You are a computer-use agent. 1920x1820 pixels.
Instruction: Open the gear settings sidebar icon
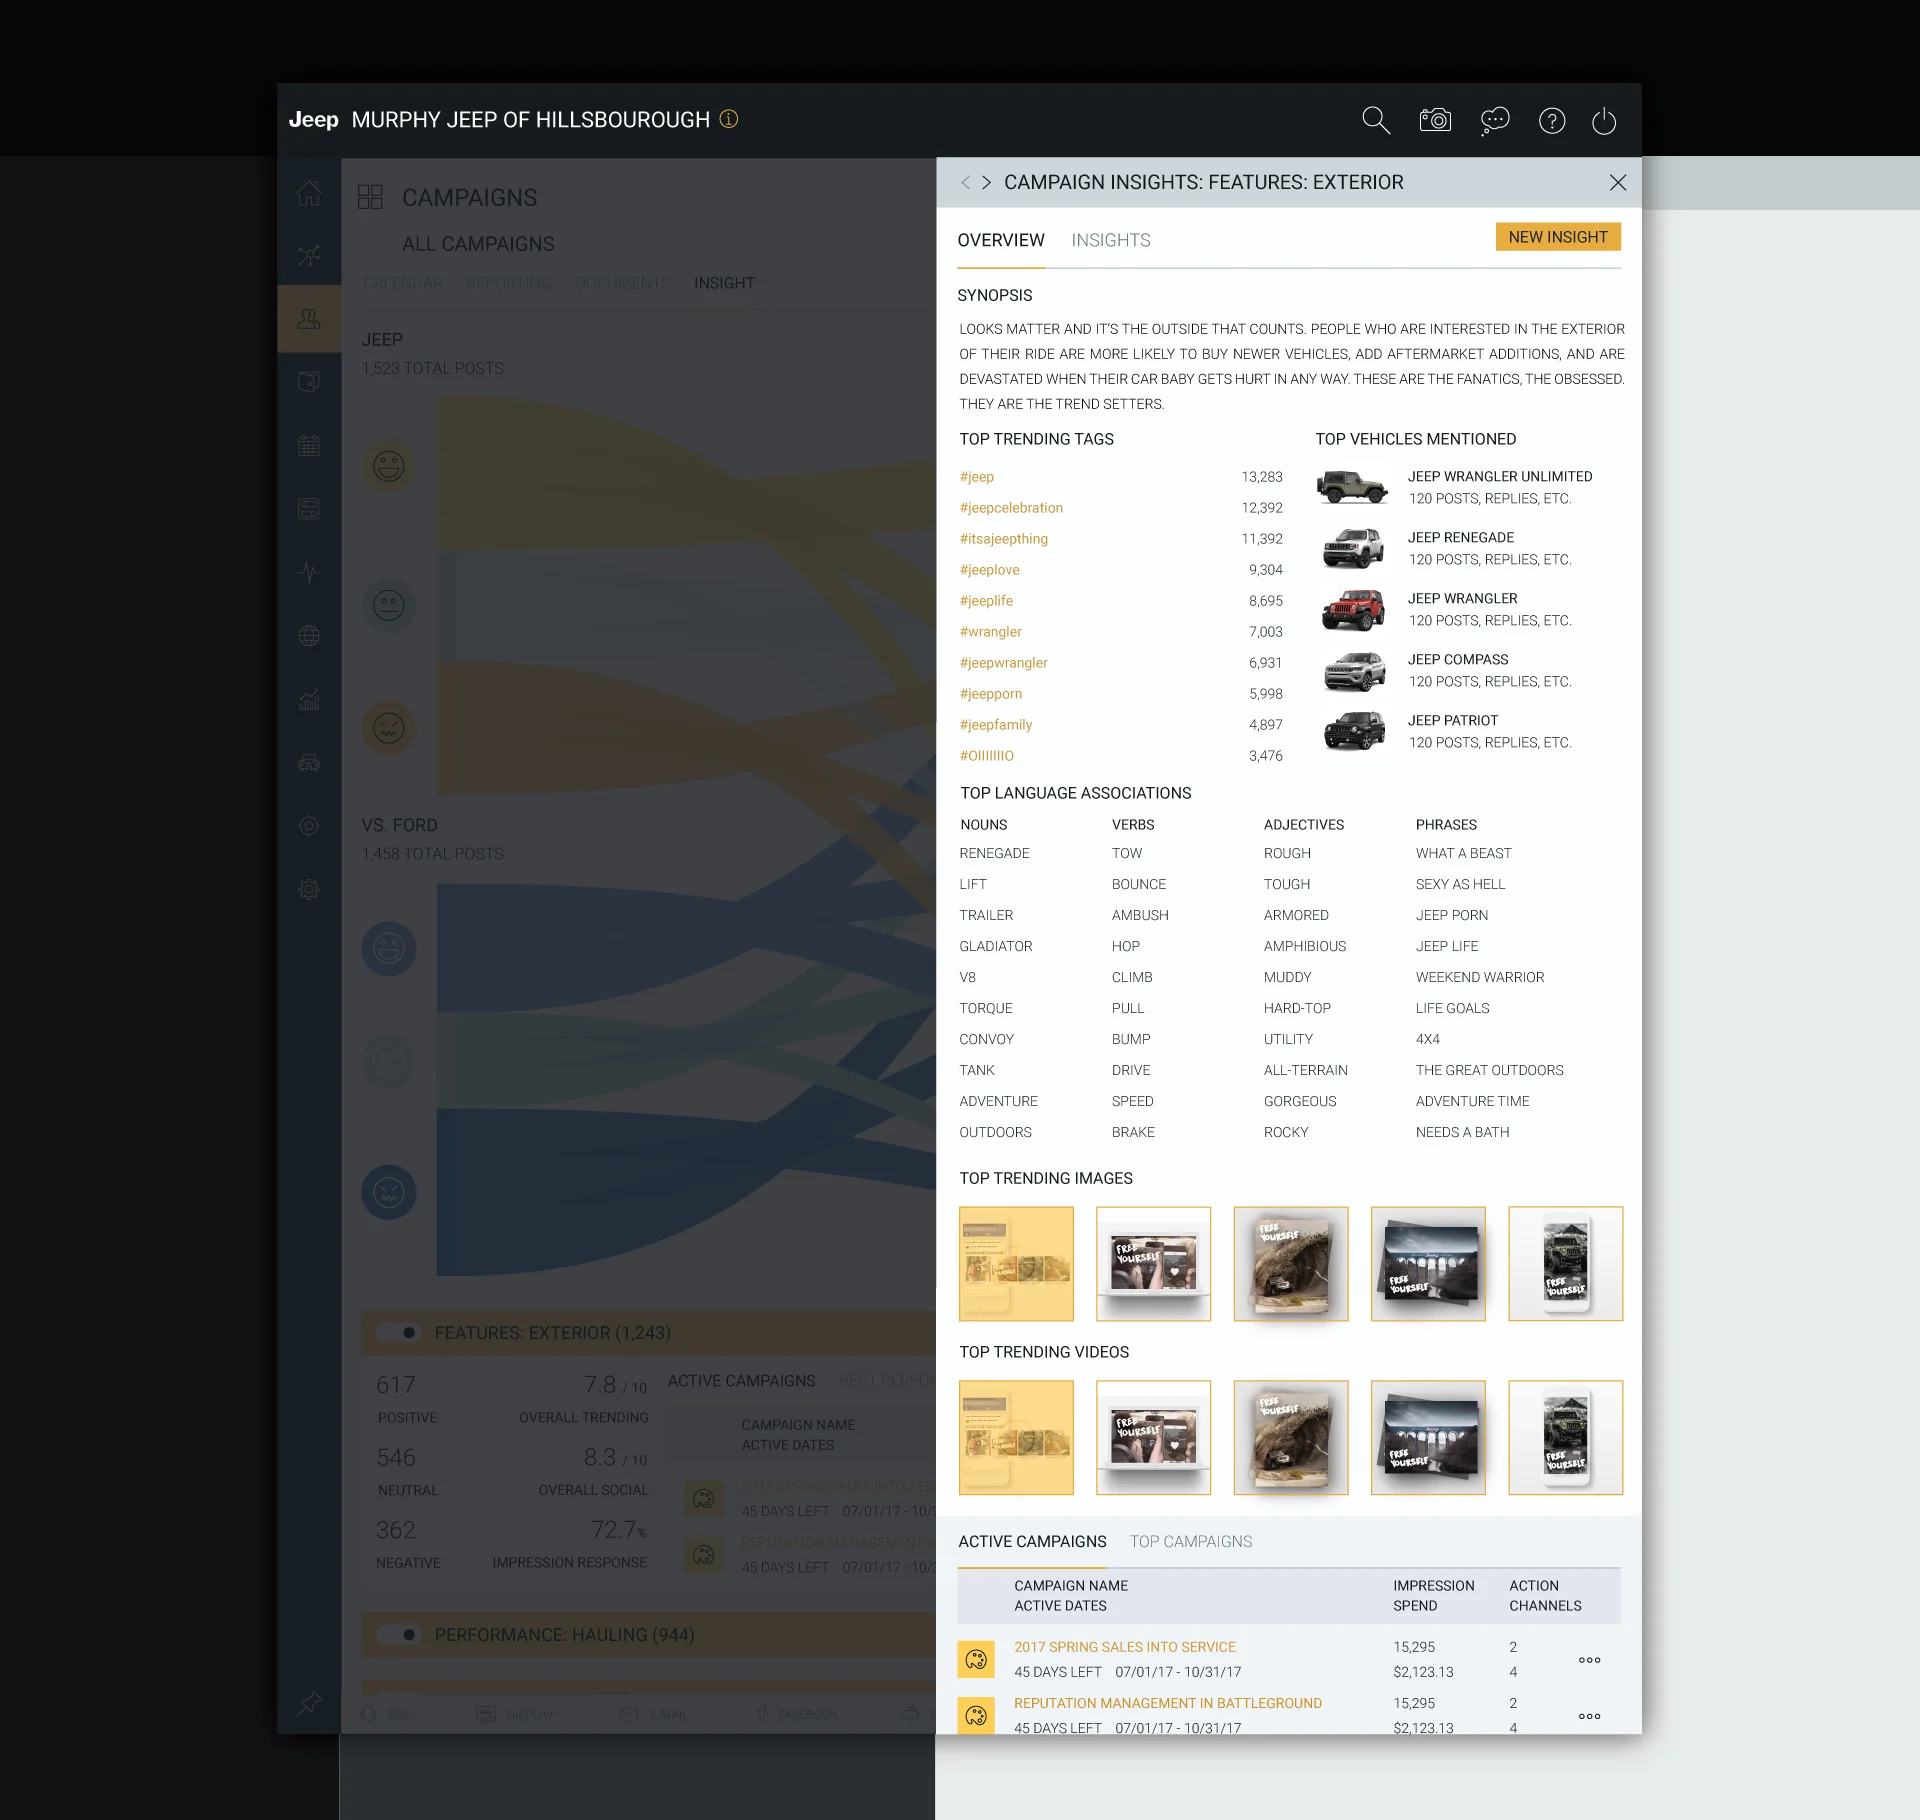pyautogui.click(x=309, y=889)
